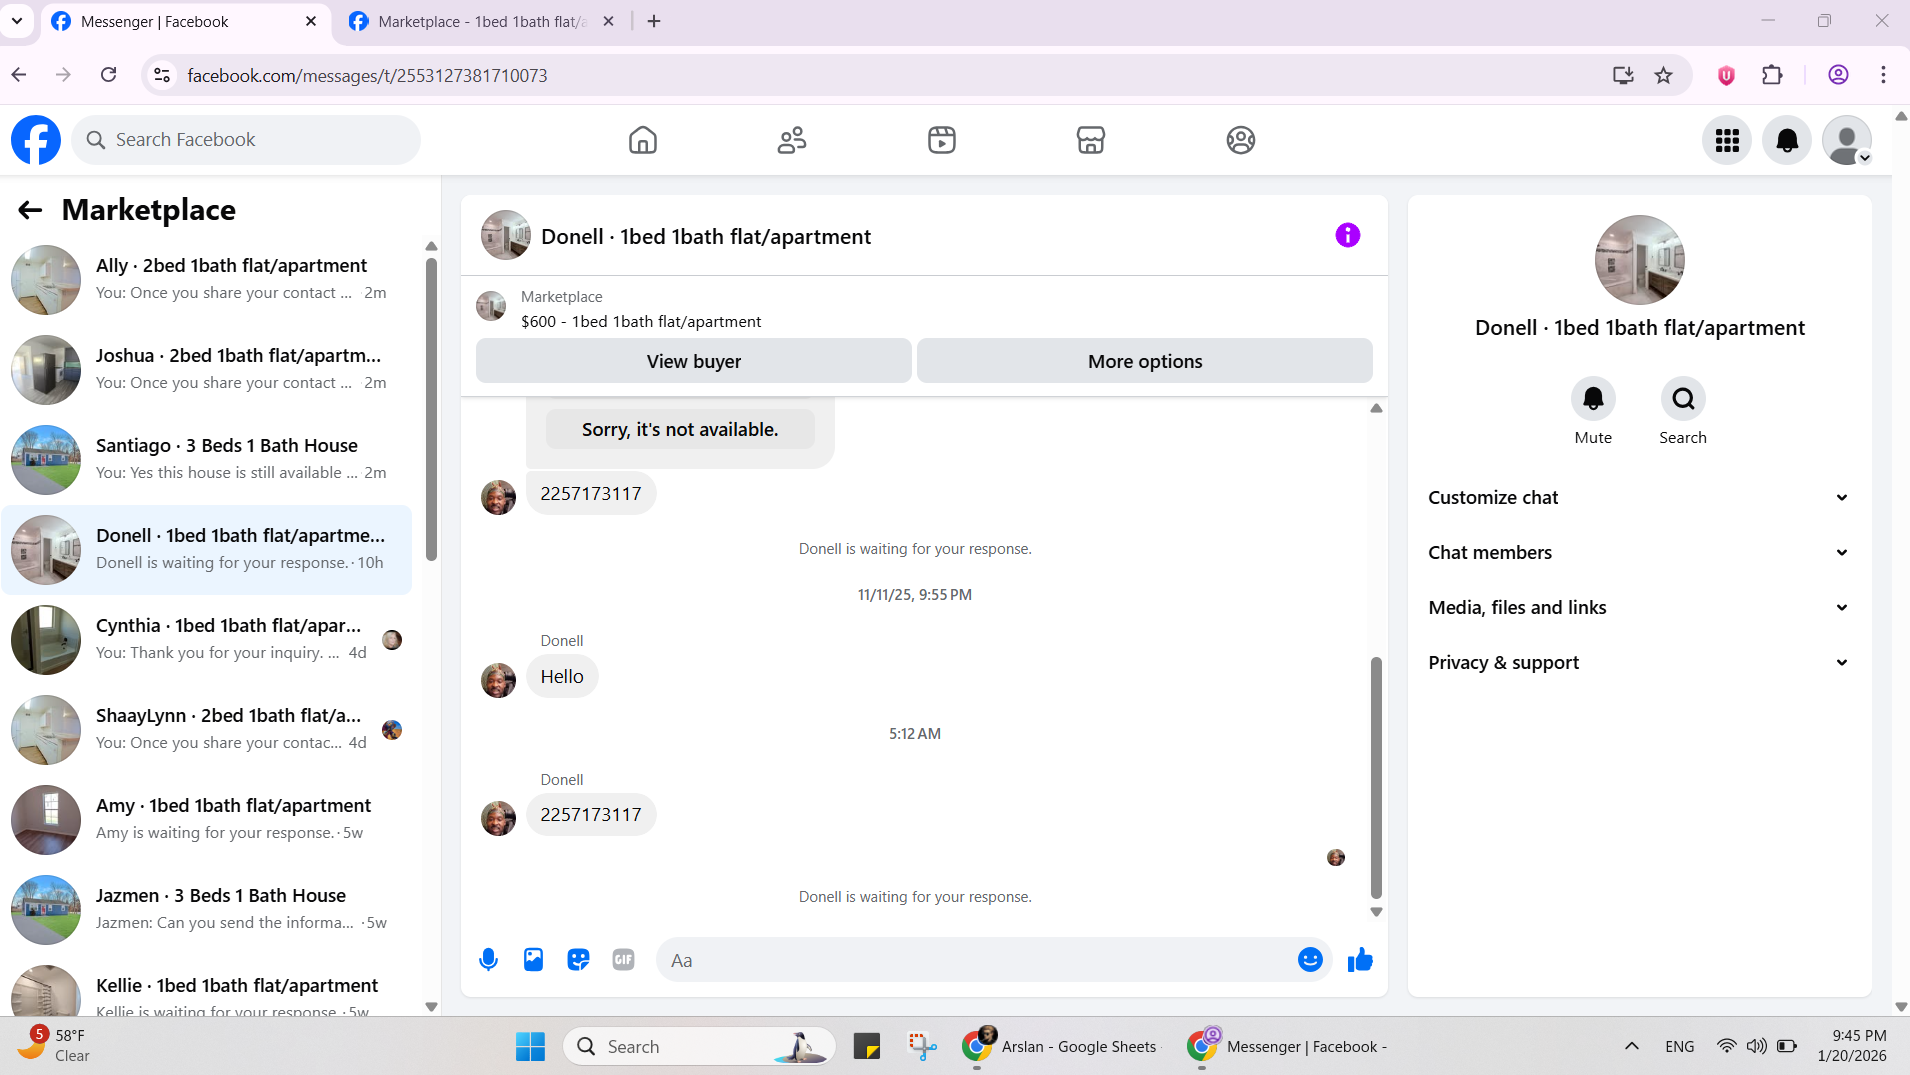The width and height of the screenshot is (1910, 1075).
Task: Open Facebook home via the logo
Action: coord(36,140)
